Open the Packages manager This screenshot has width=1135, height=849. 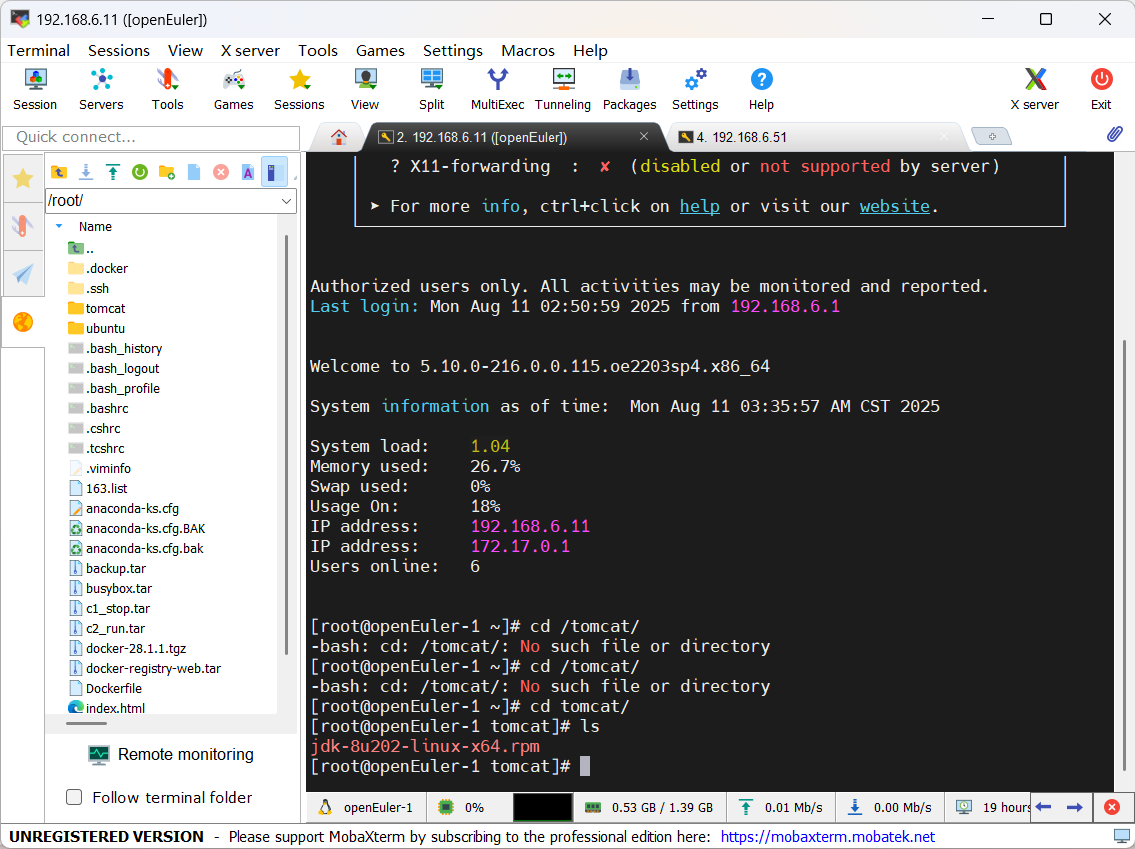[x=629, y=89]
